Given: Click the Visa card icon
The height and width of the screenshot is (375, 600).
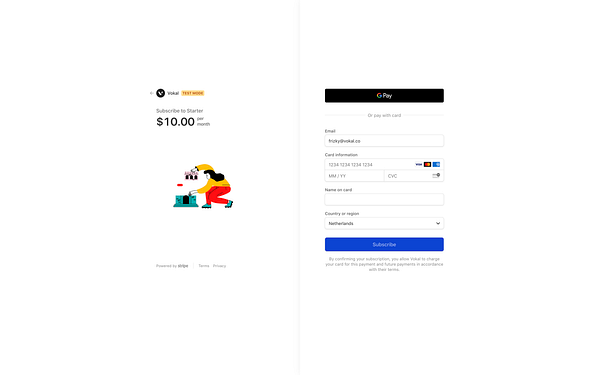Looking at the screenshot, I should point(419,165).
